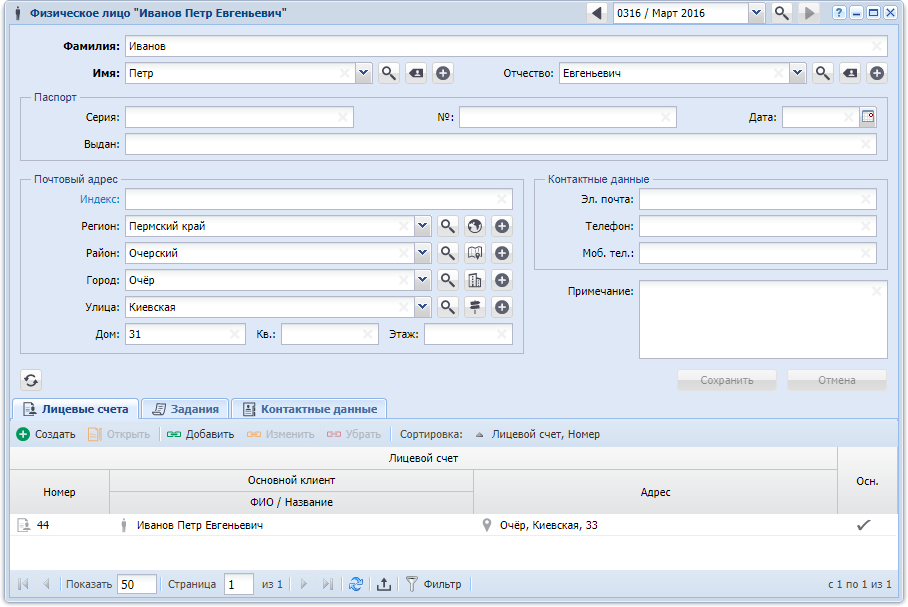Sort by Номер column header
The width and height of the screenshot is (908, 607).
click(x=59, y=492)
